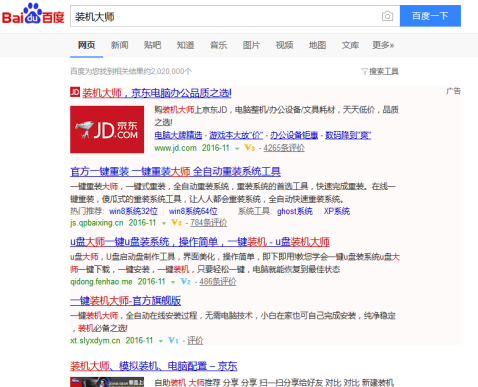Expand dropdown arrow after xt.slyxdym.cn 2016-11
This screenshot has width=478, height=387.
coord(161,341)
